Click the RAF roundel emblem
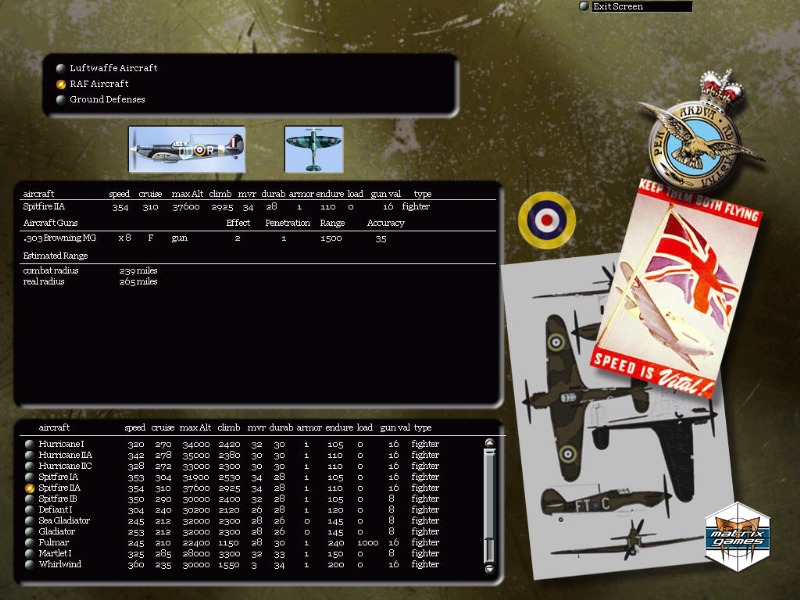This screenshot has width=800, height=600. [546, 219]
